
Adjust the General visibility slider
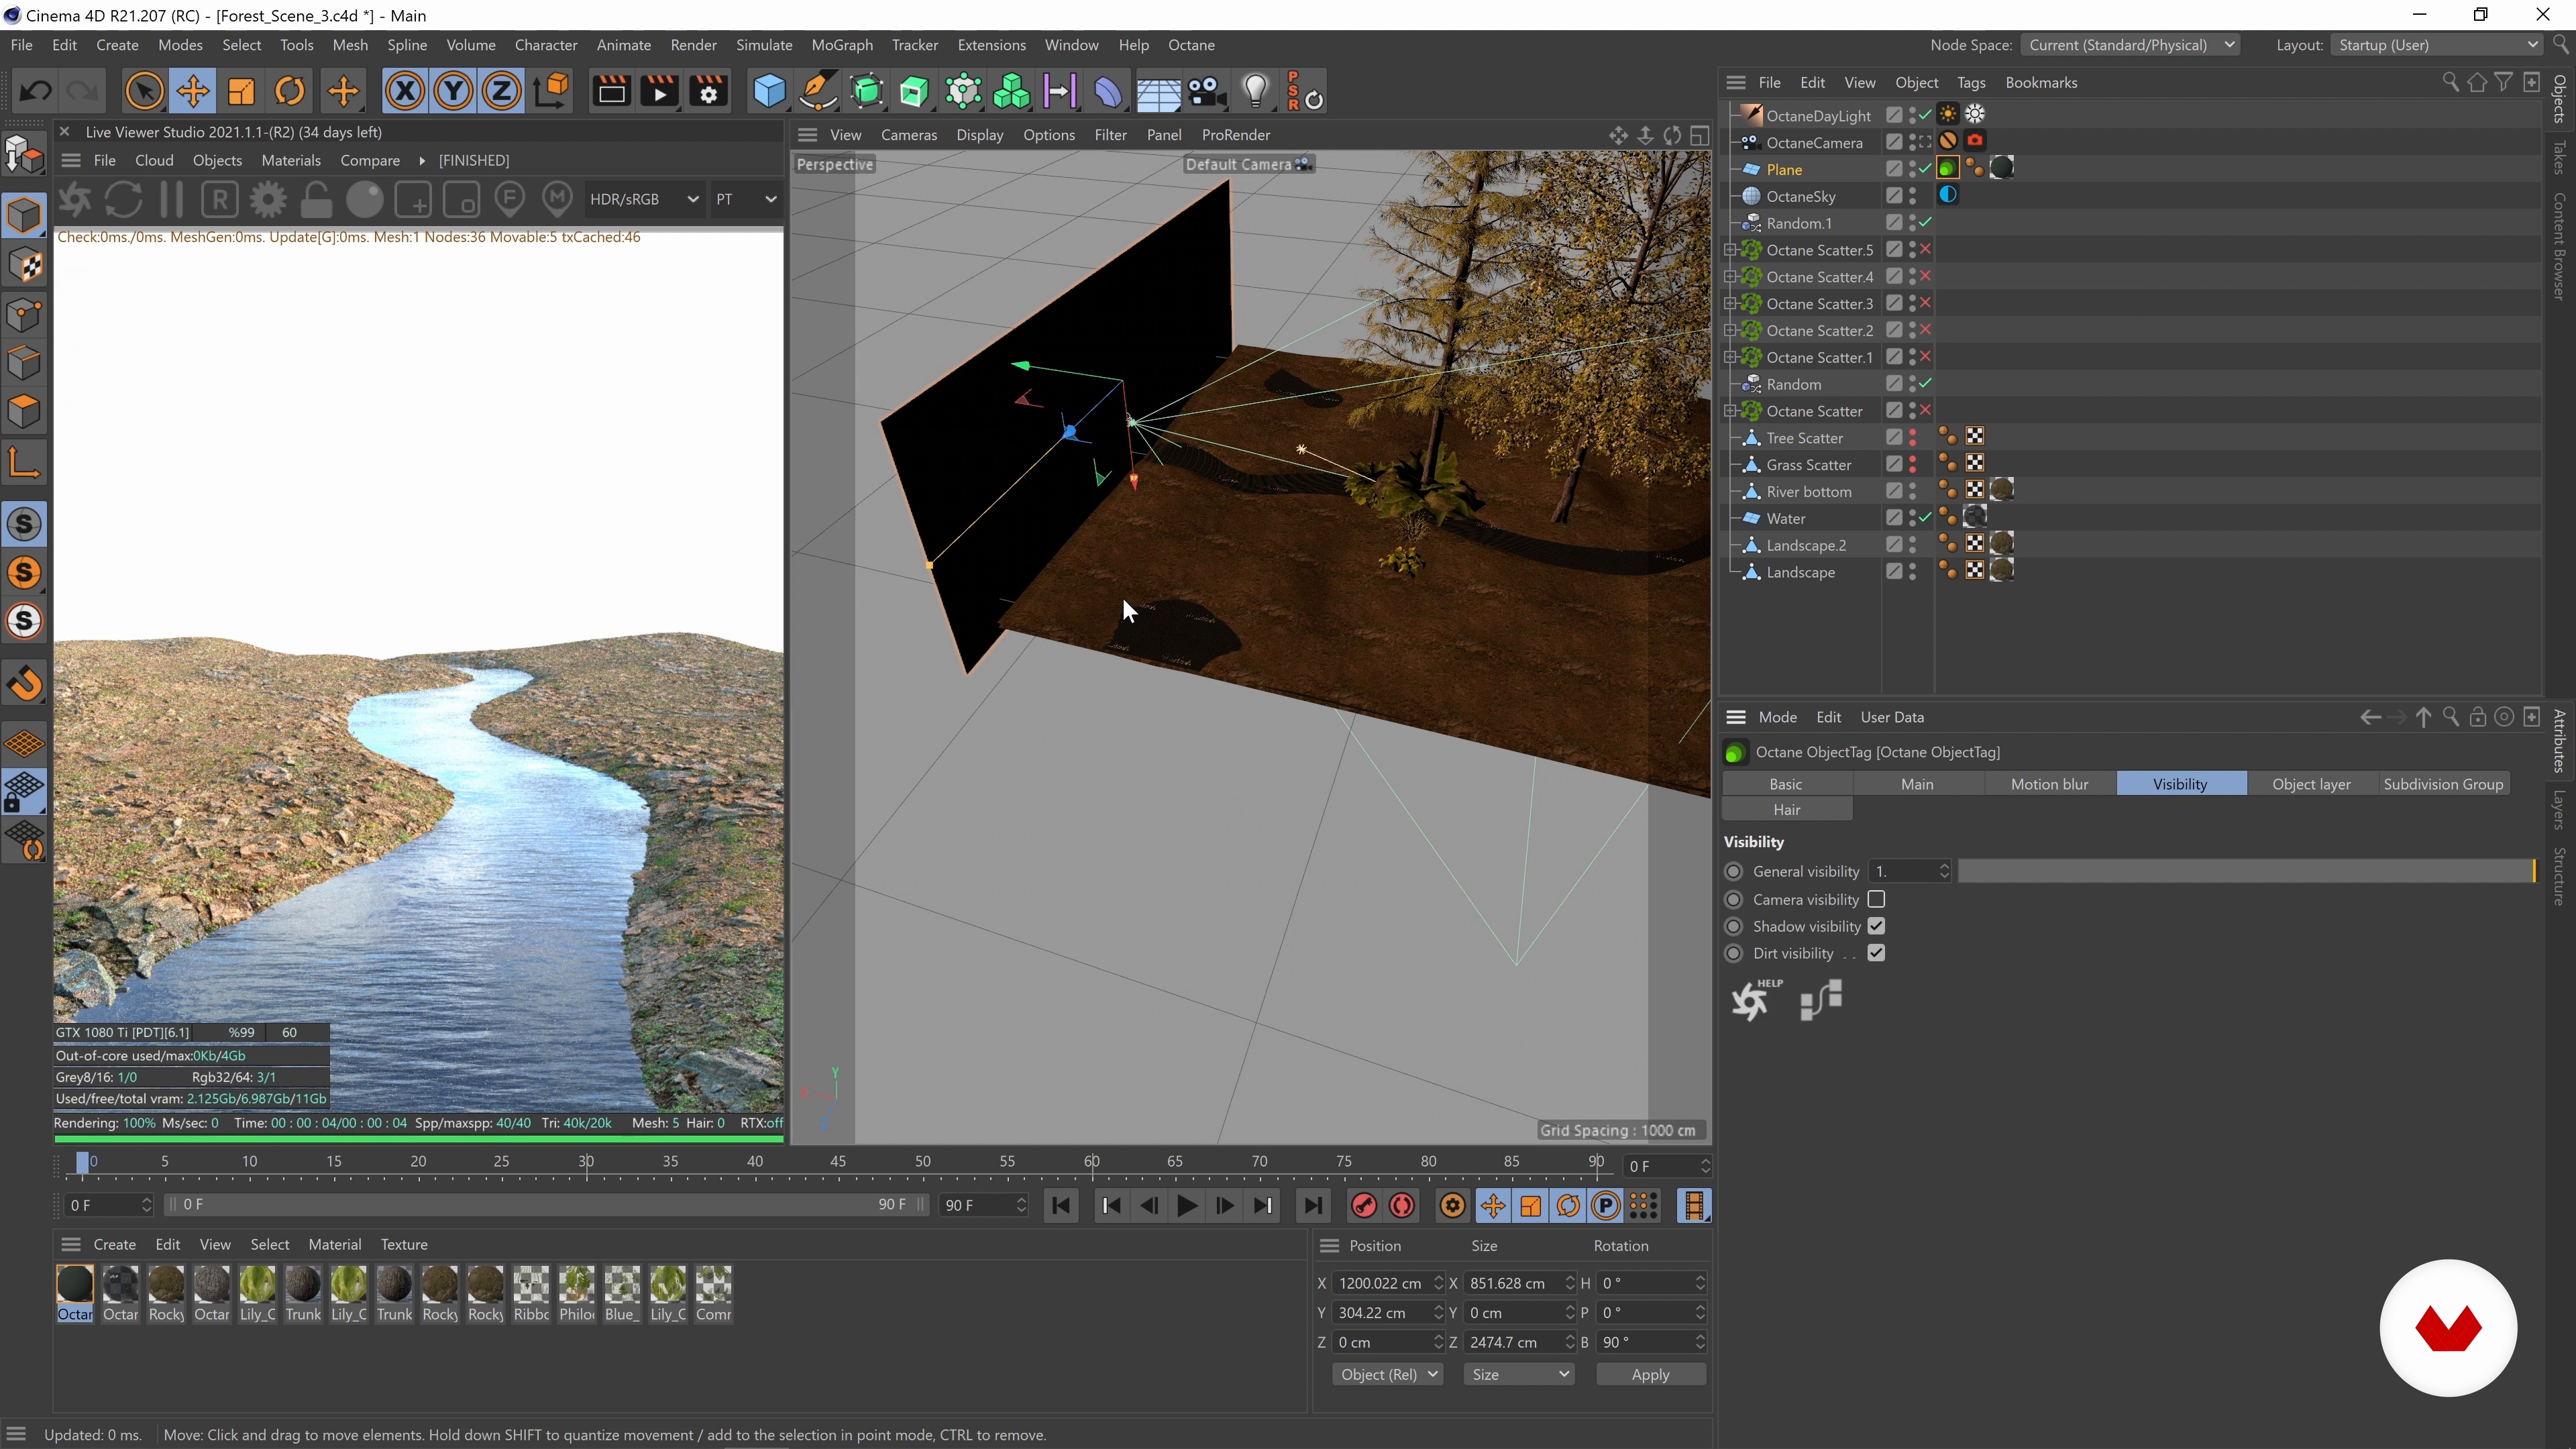(x=2246, y=871)
